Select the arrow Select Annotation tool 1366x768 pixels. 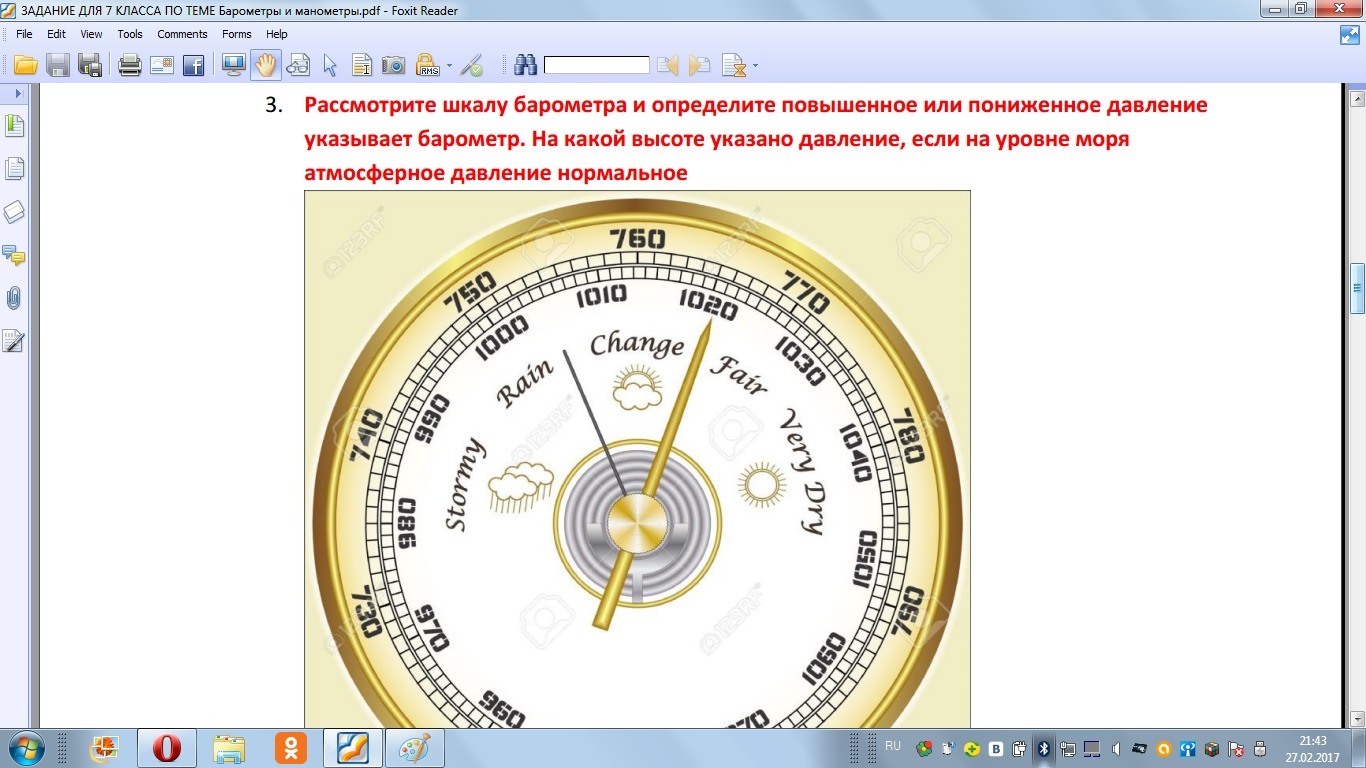pyautogui.click(x=330, y=66)
